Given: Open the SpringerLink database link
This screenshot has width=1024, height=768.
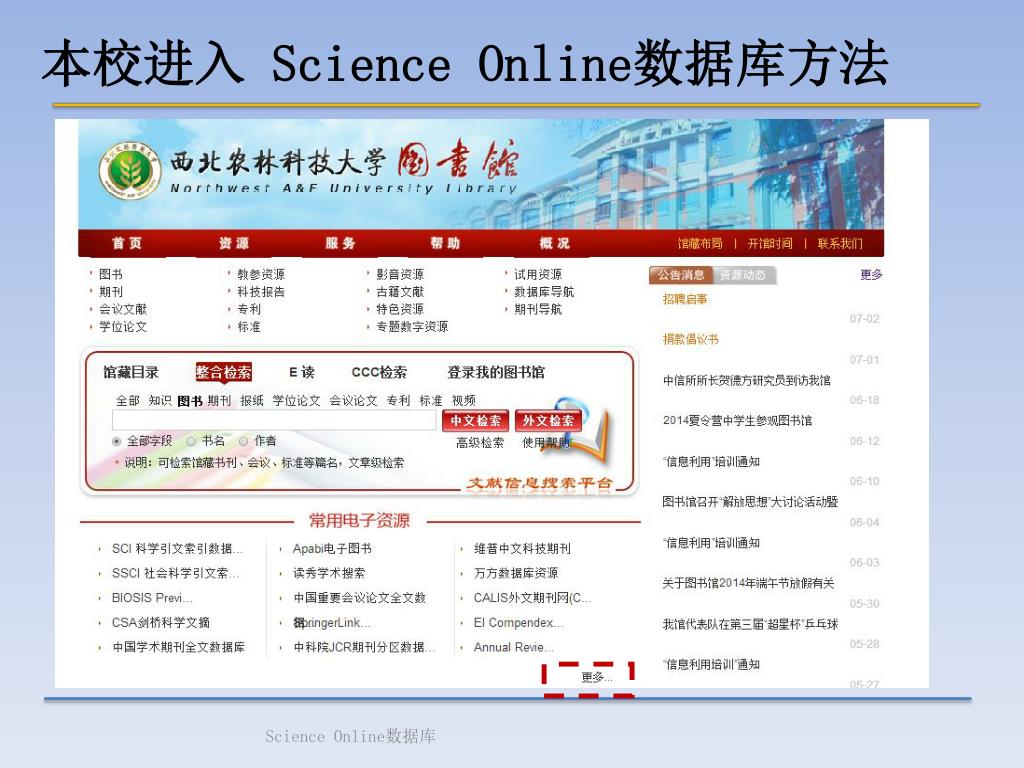Looking at the screenshot, I should pos(332,622).
